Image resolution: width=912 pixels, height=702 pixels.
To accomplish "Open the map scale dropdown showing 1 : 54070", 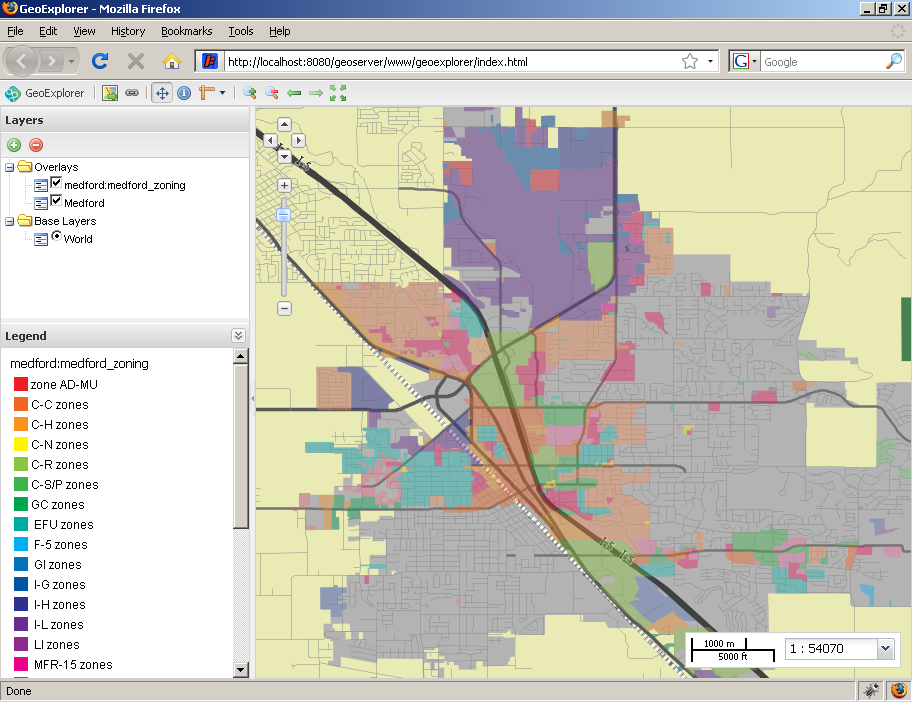I will [884, 648].
